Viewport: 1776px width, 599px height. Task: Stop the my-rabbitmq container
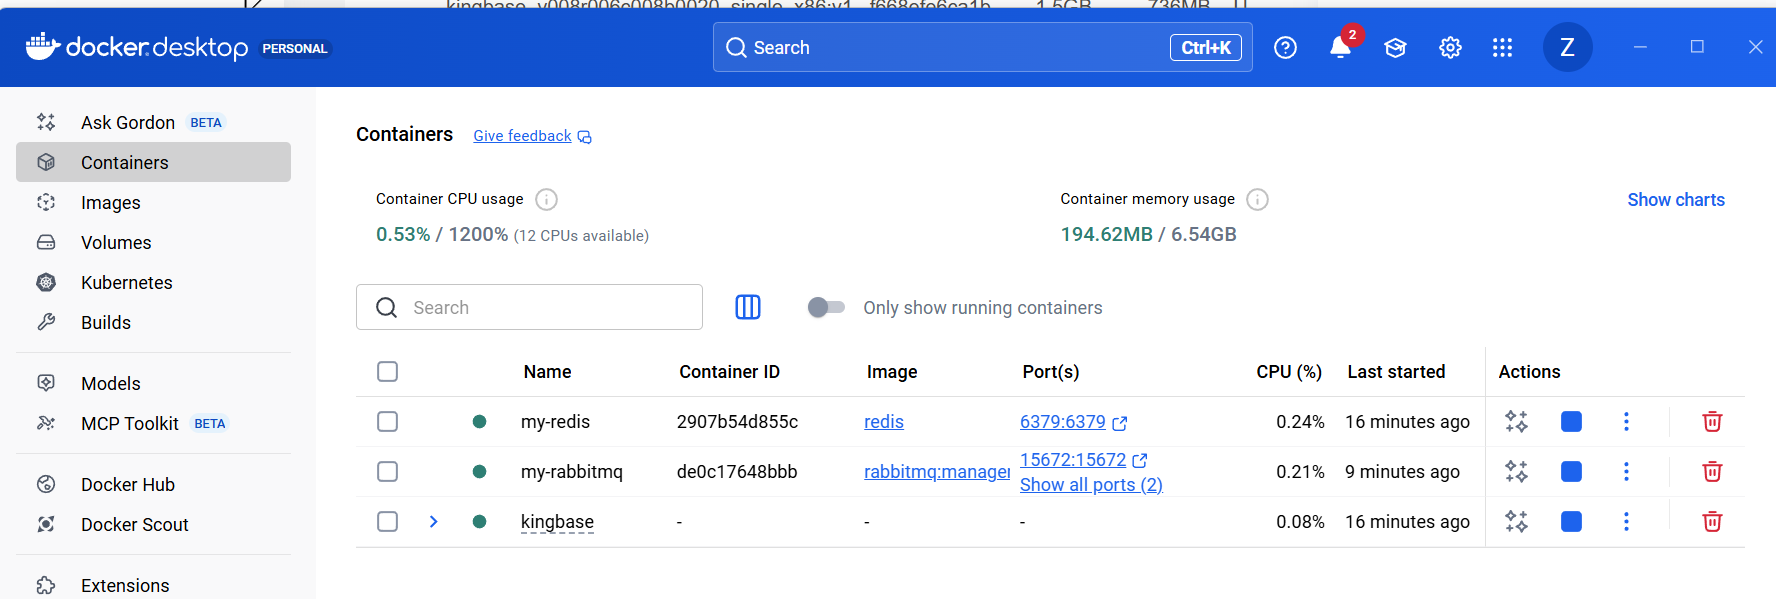coord(1571,471)
